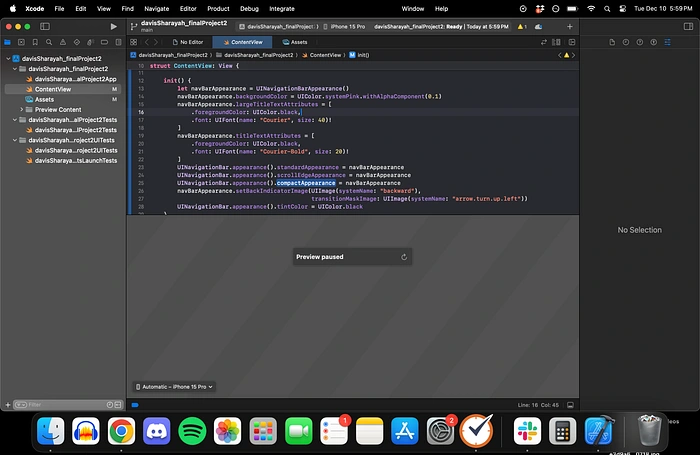Screen dimensions: 700x455
Task: Resume preview with the refresh icon
Action: 402,257
